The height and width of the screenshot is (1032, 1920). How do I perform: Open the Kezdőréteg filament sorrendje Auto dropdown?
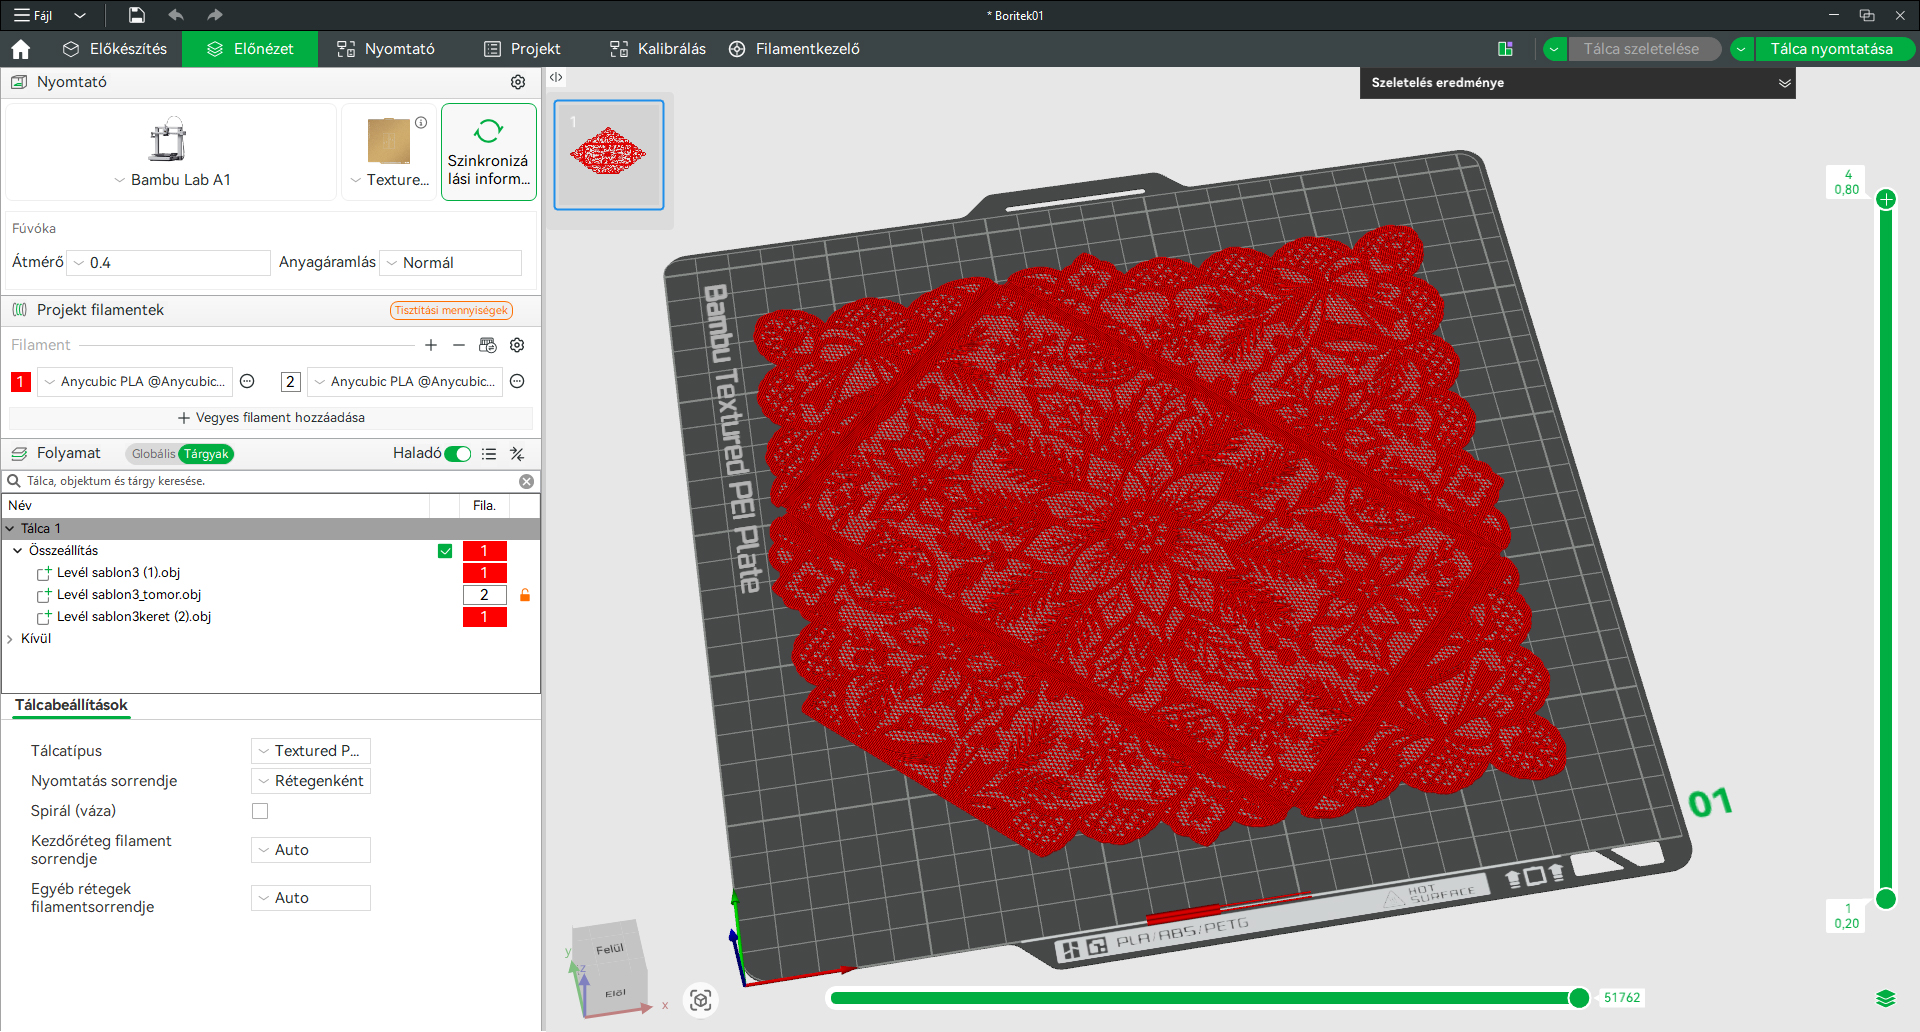pos(311,850)
